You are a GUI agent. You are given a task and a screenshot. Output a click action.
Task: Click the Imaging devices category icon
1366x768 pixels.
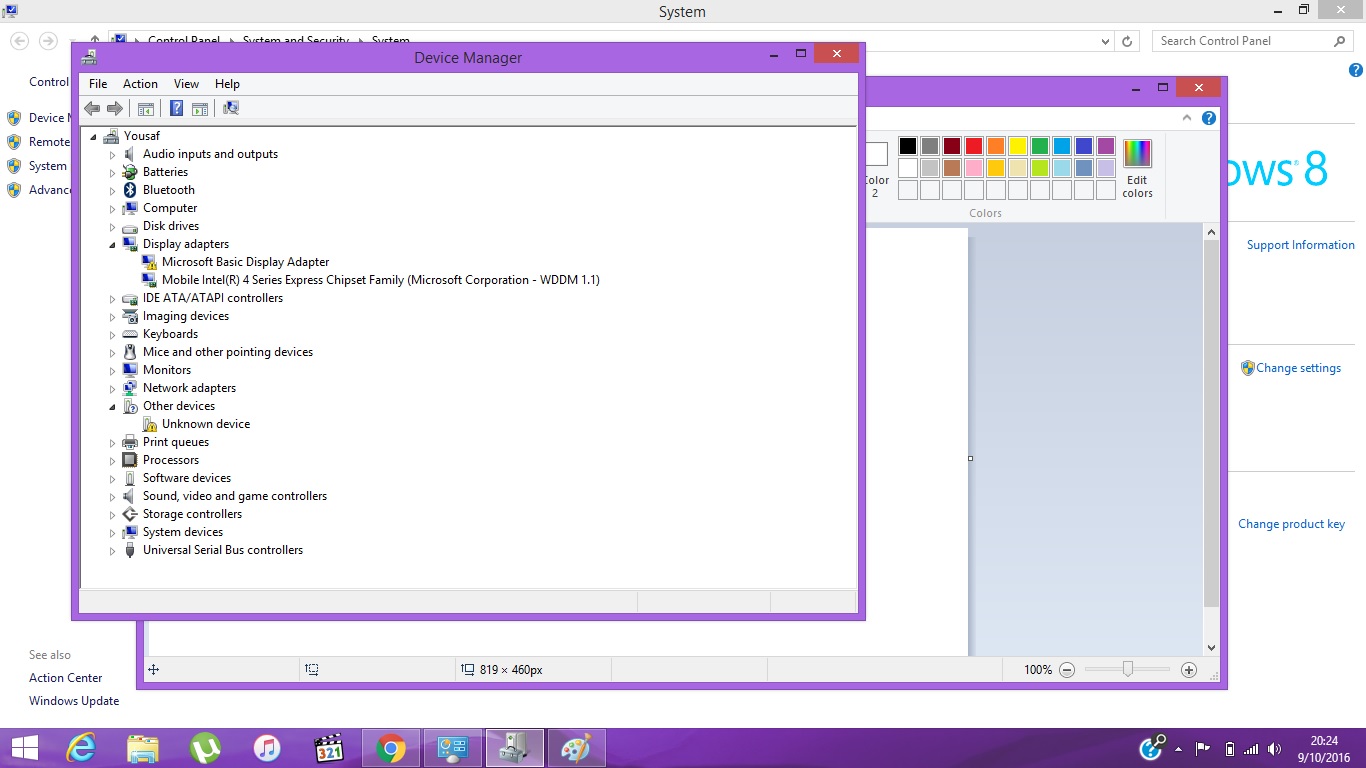[130, 316]
